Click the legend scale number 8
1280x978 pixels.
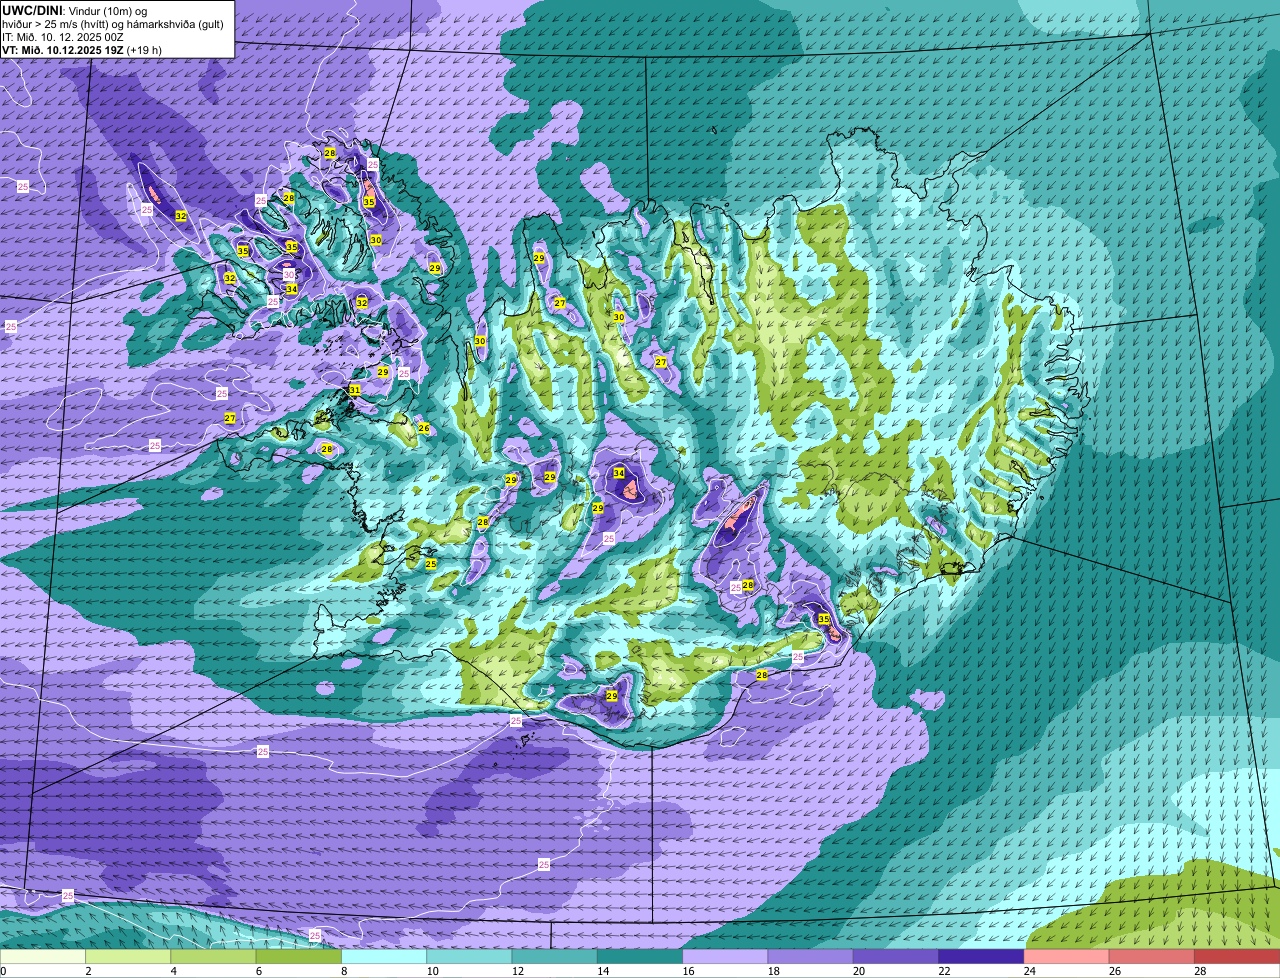pyautogui.click(x=343, y=971)
